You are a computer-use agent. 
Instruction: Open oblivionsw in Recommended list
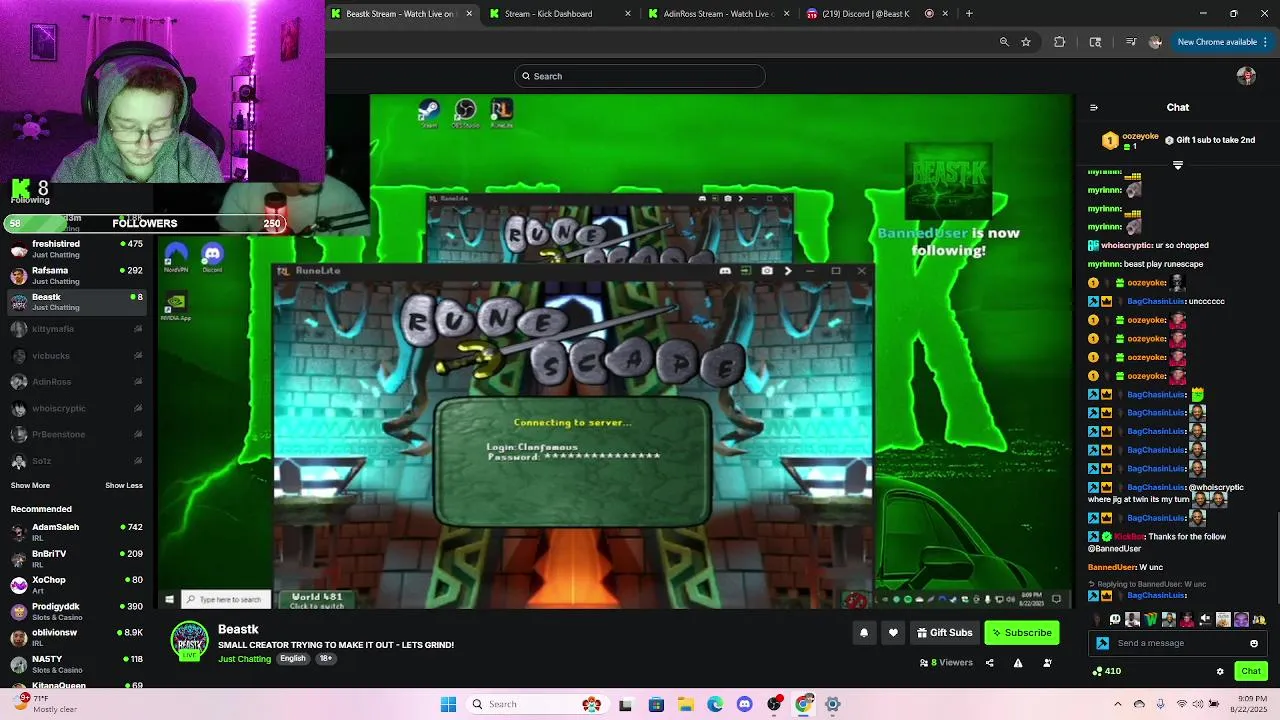tap(77, 637)
